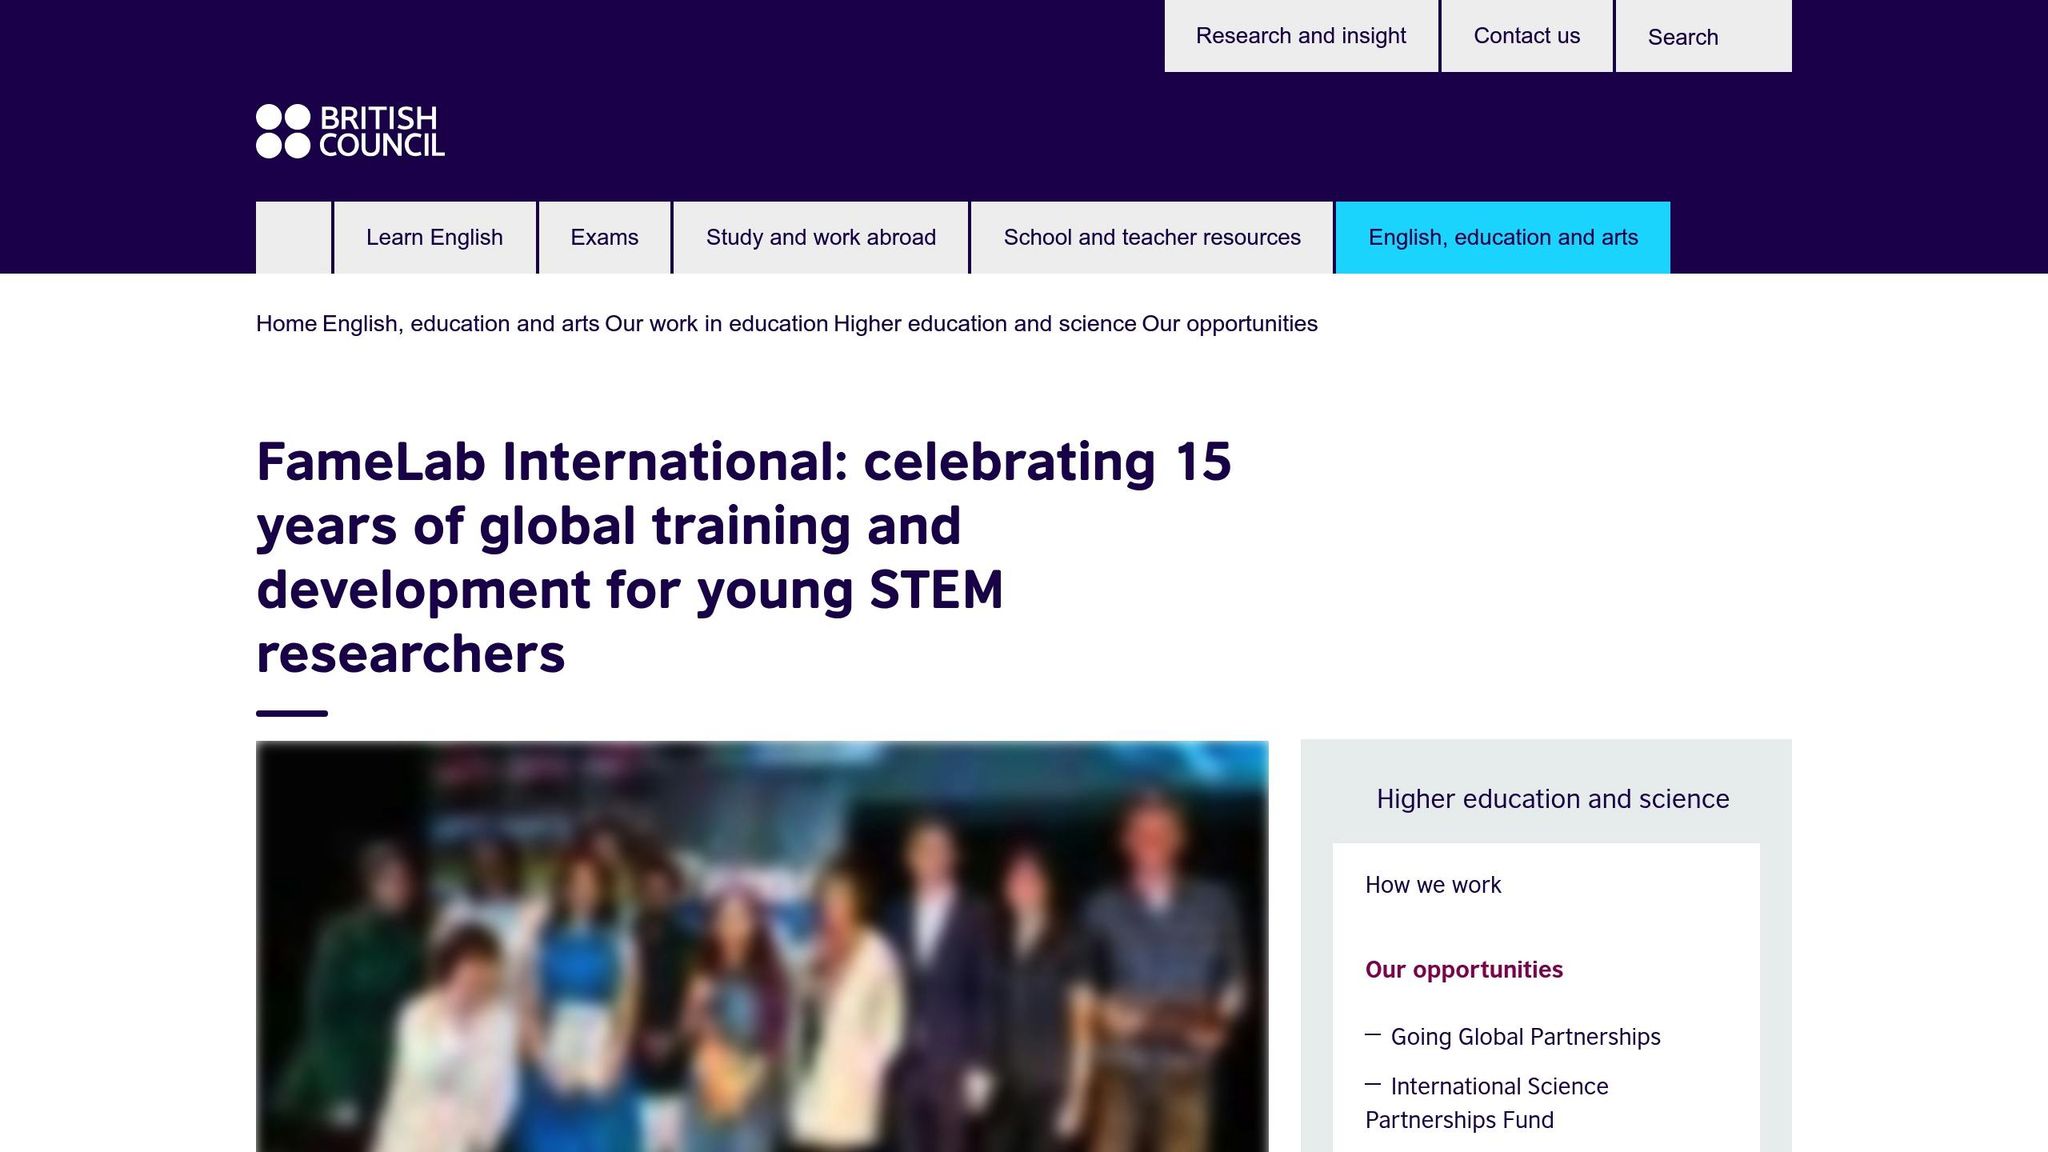Click the FameLab International page heading
The height and width of the screenshot is (1152, 2048).
click(x=744, y=558)
